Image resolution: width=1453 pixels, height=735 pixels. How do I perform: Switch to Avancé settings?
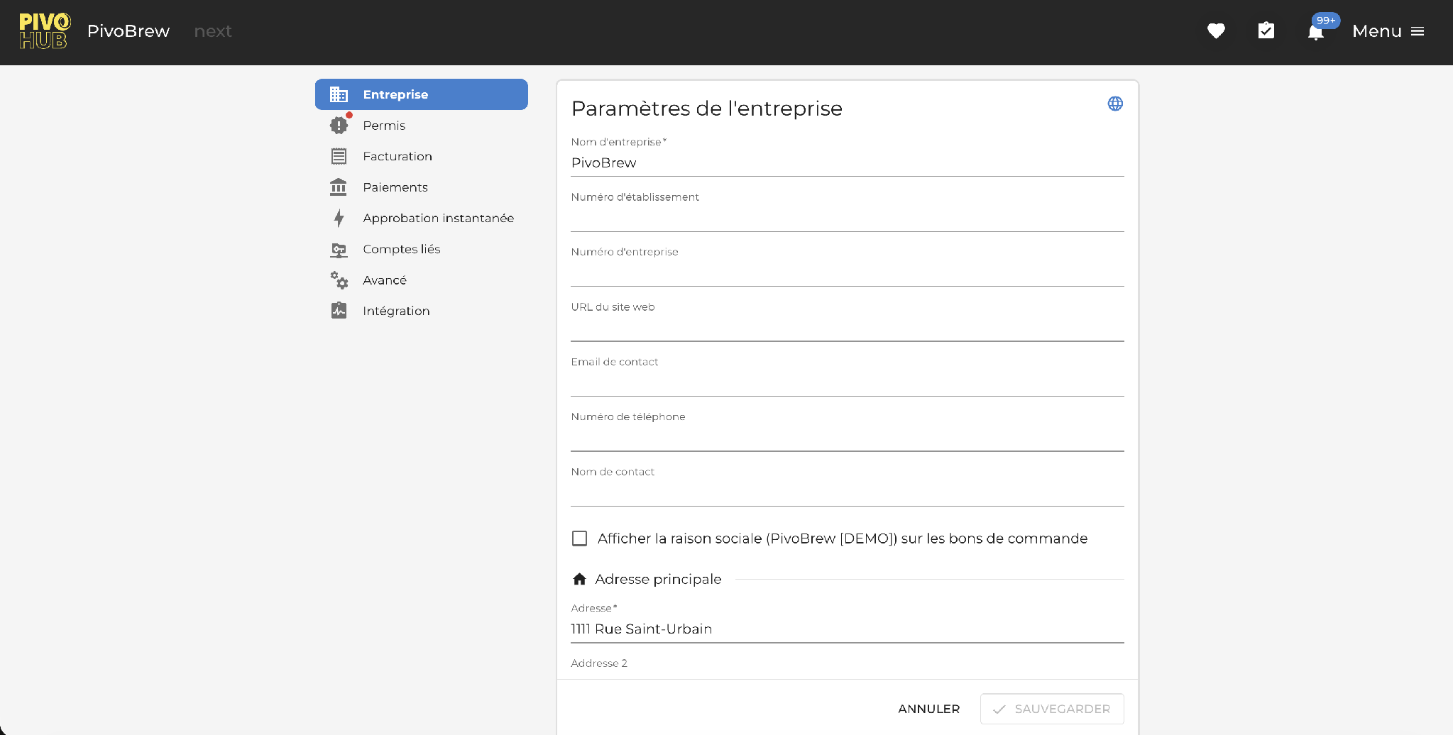[421, 280]
